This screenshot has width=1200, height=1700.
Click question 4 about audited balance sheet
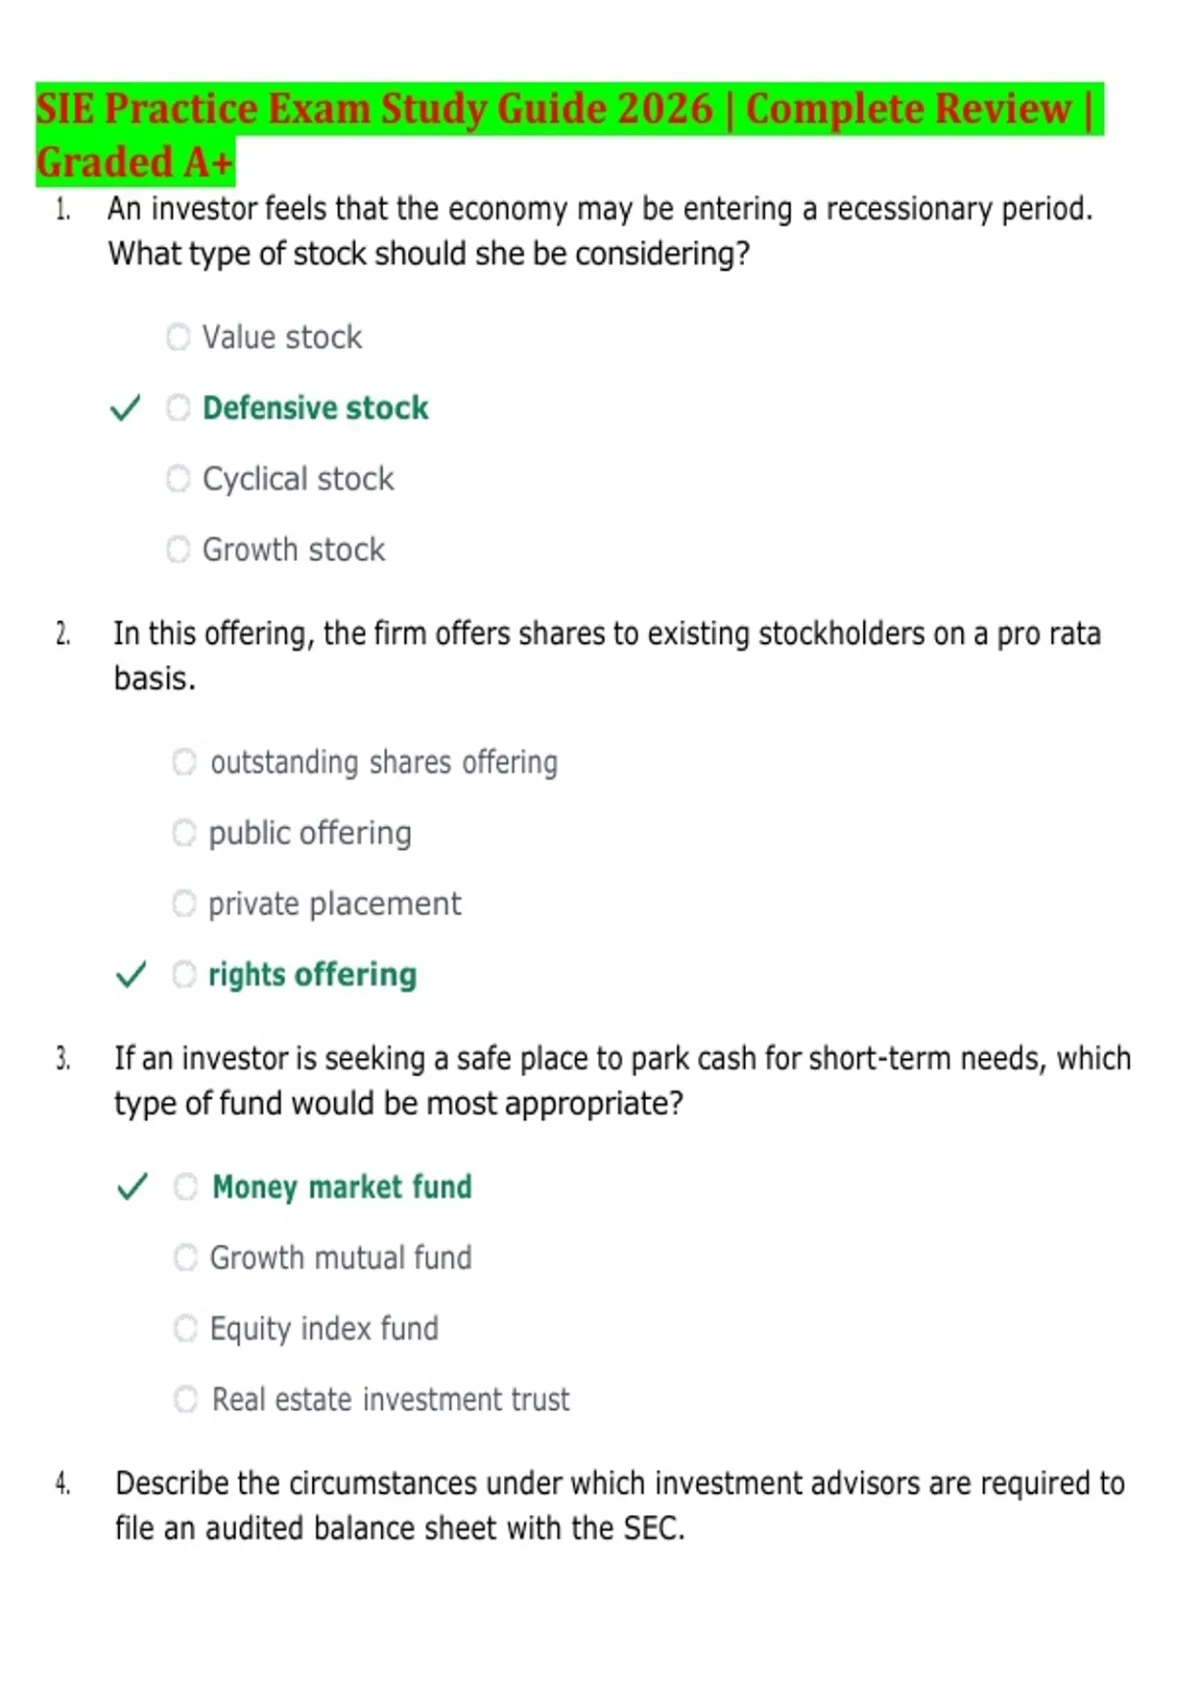[x=620, y=1506]
